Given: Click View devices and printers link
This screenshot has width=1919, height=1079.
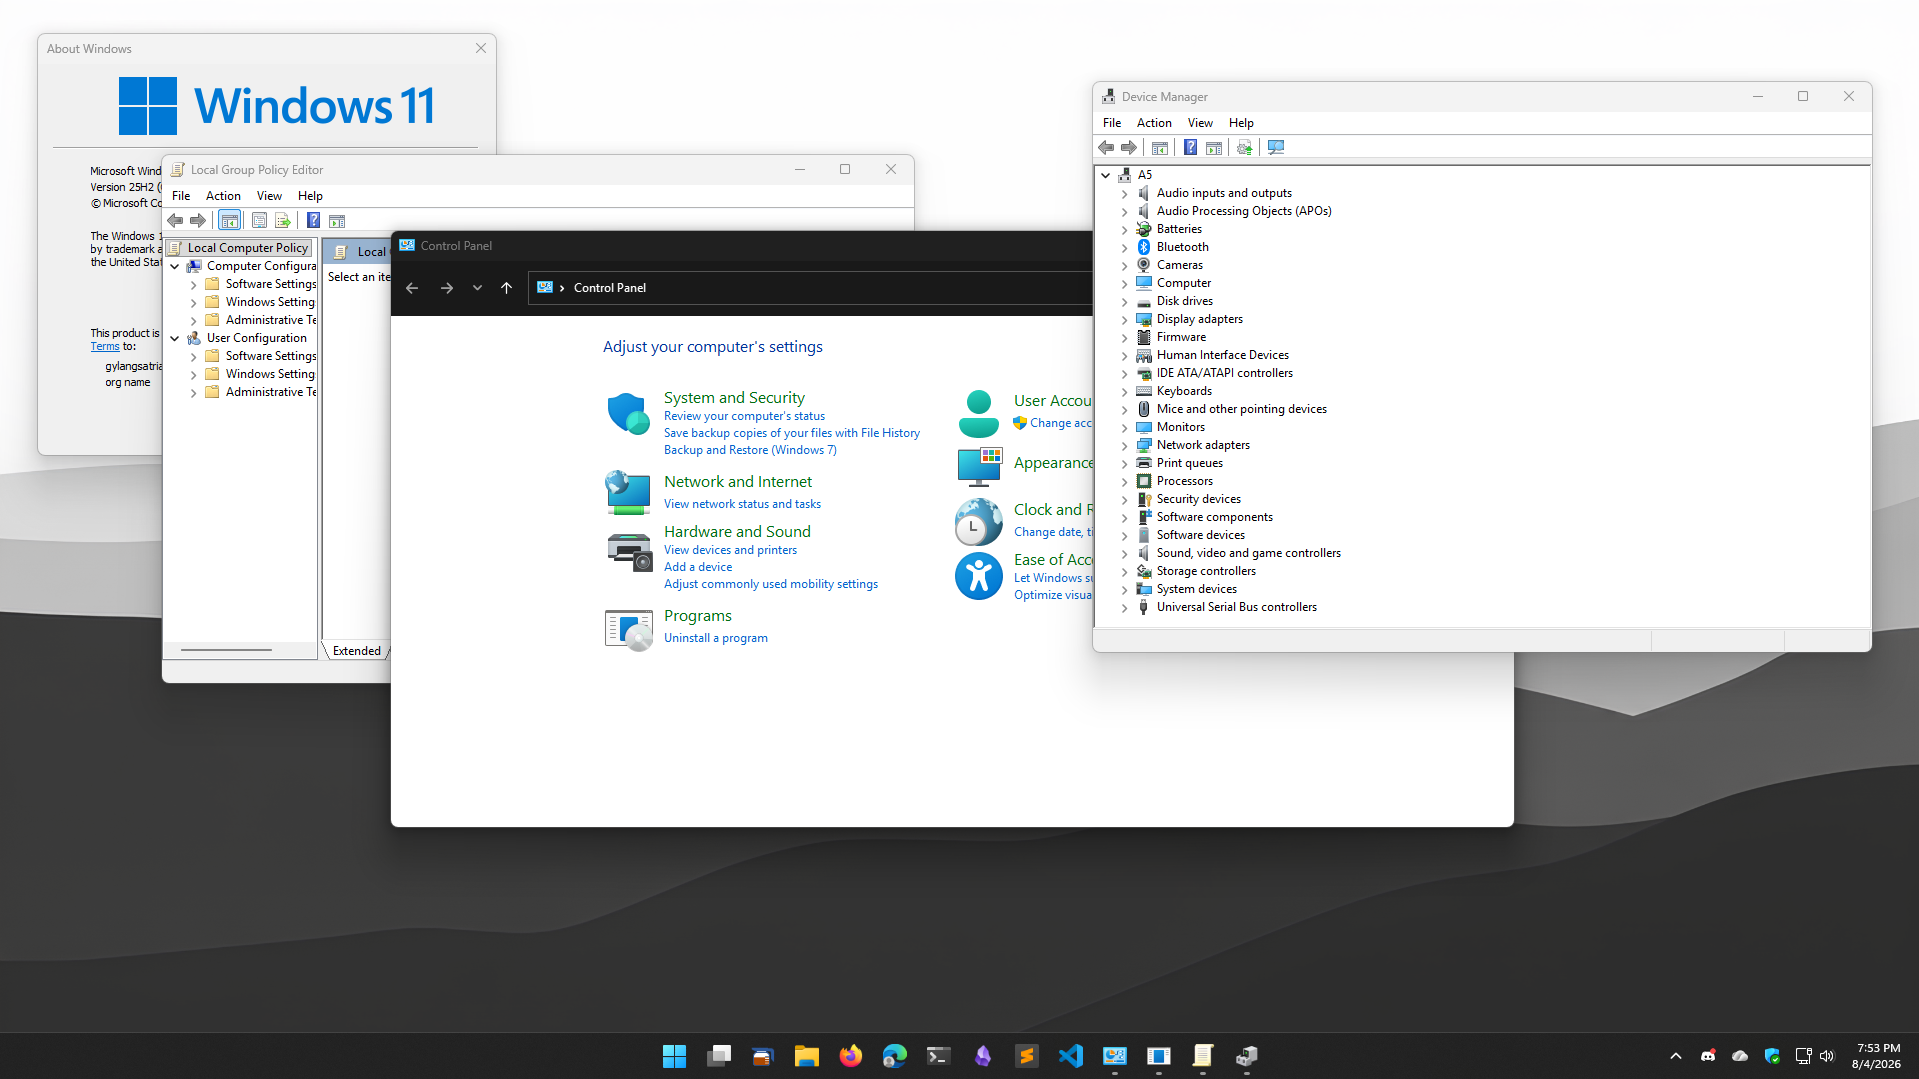Looking at the screenshot, I should click(x=730, y=550).
